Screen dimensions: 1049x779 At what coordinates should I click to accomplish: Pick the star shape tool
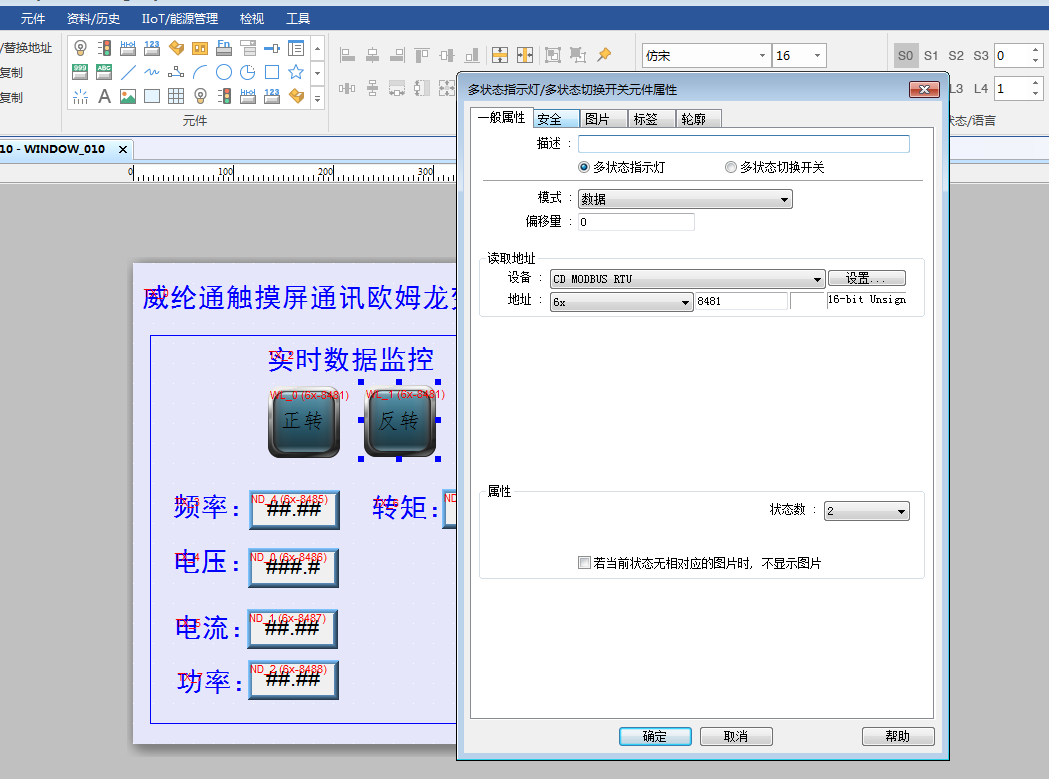click(296, 72)
